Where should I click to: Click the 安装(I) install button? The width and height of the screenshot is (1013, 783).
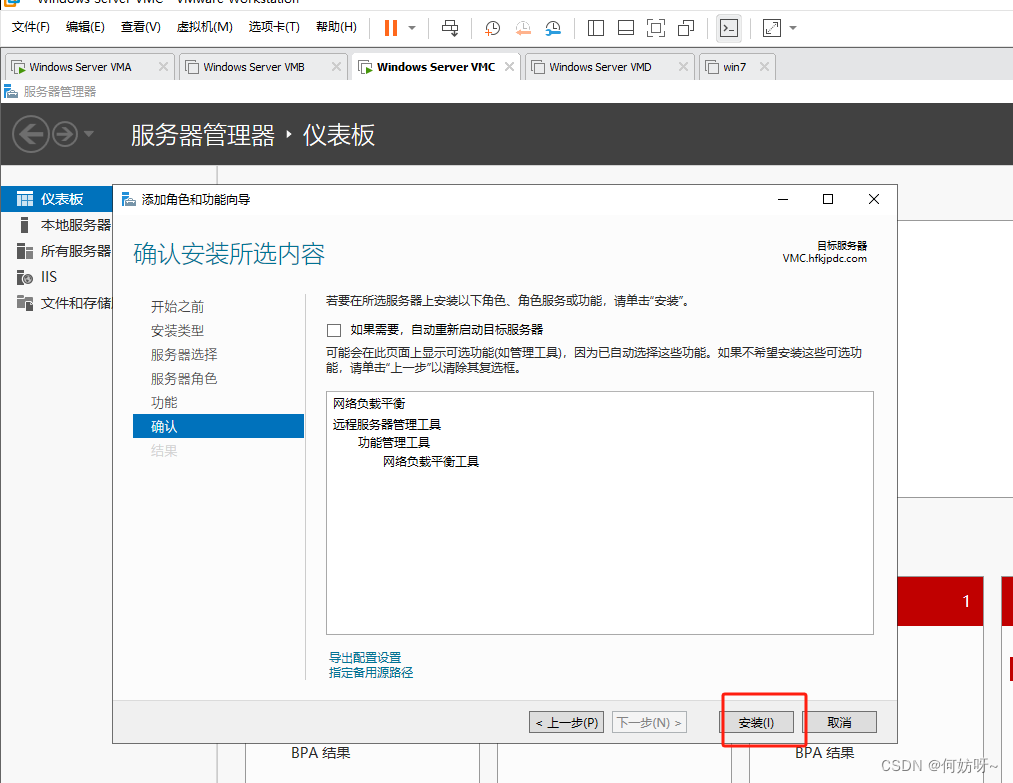coord(756,722)
